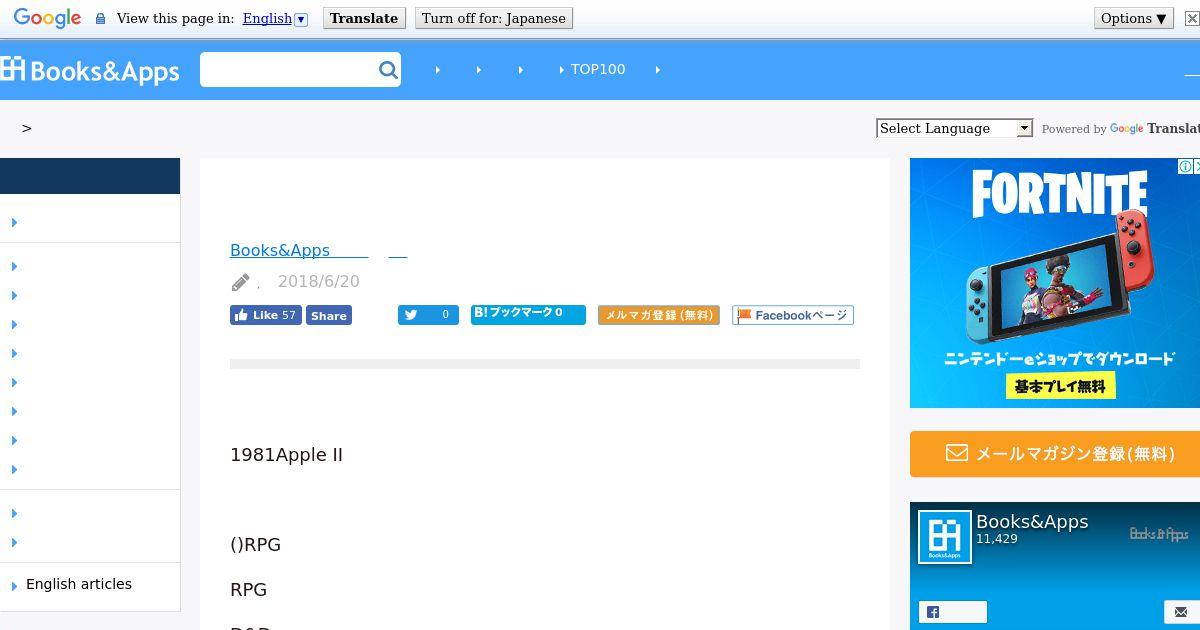Click the Books&Apps Facebook widget title
This screenshot has width=1200, height=630.
(1032, 521)
